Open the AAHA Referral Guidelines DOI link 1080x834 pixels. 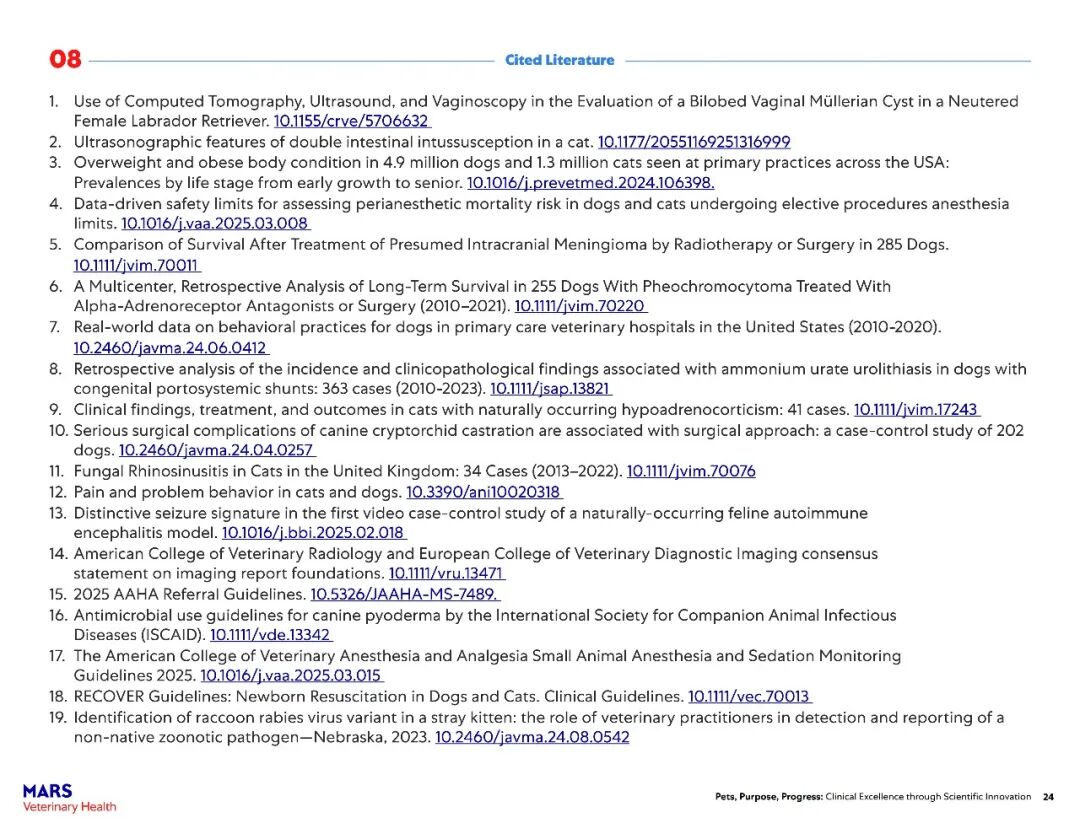[404, 594]
